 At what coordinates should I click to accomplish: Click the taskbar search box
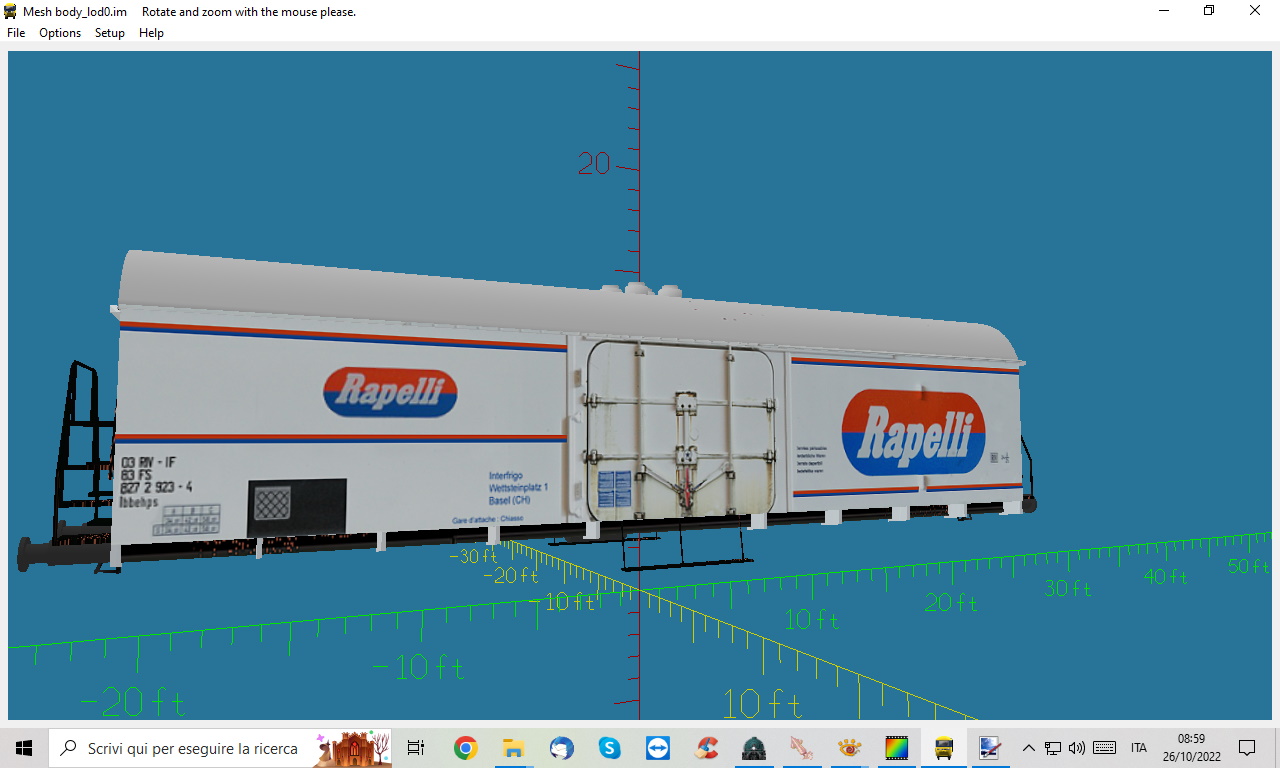pyautogui.click(x=220, y=747)
